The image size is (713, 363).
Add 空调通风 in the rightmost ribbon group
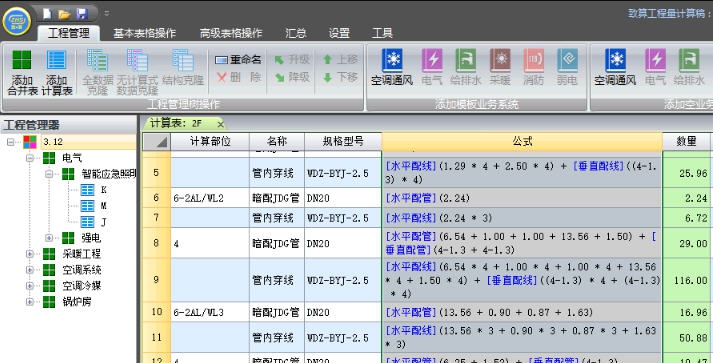coord(615,67)
